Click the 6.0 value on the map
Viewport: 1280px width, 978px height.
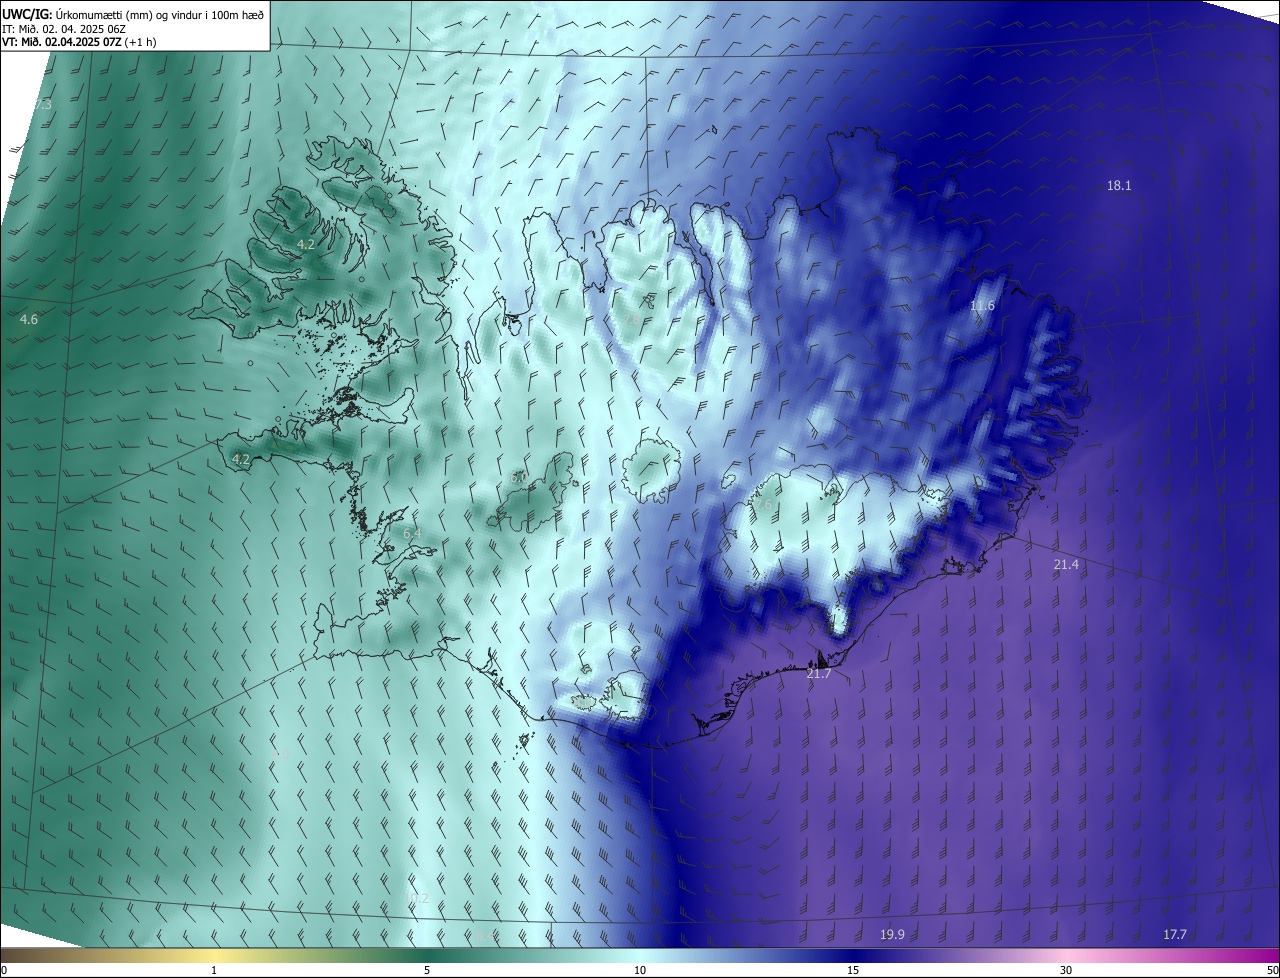pos(519,478)
